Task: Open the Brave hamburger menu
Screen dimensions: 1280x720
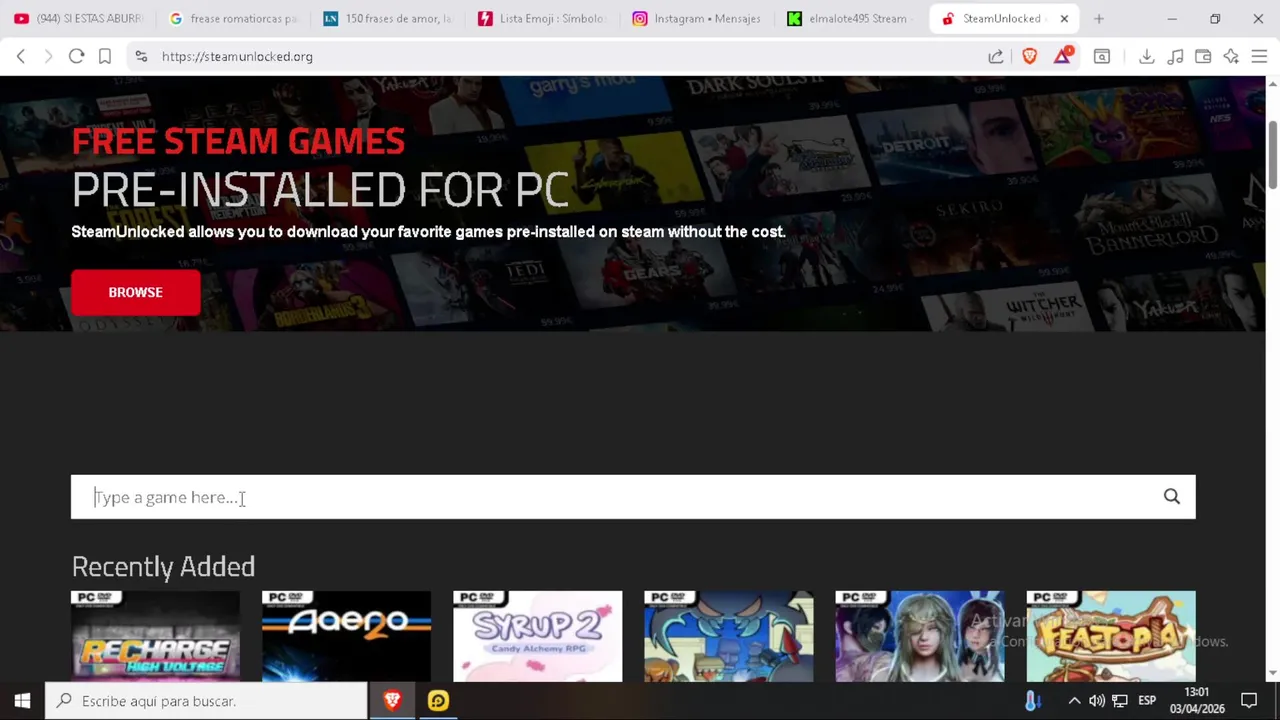Action: pos(1259,57)
